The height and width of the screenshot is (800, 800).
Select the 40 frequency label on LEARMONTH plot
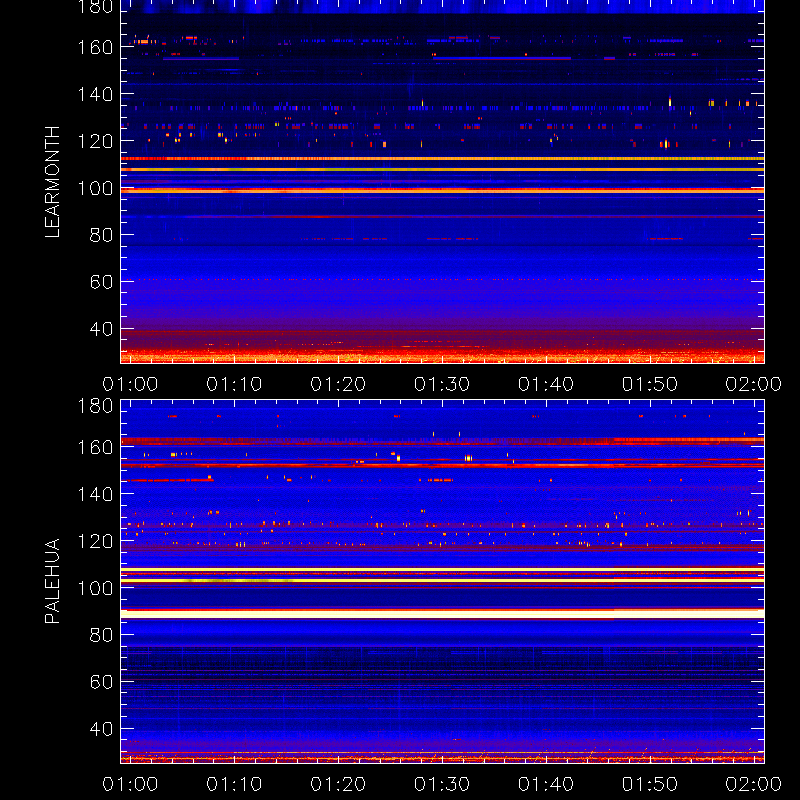coord(101,329)
